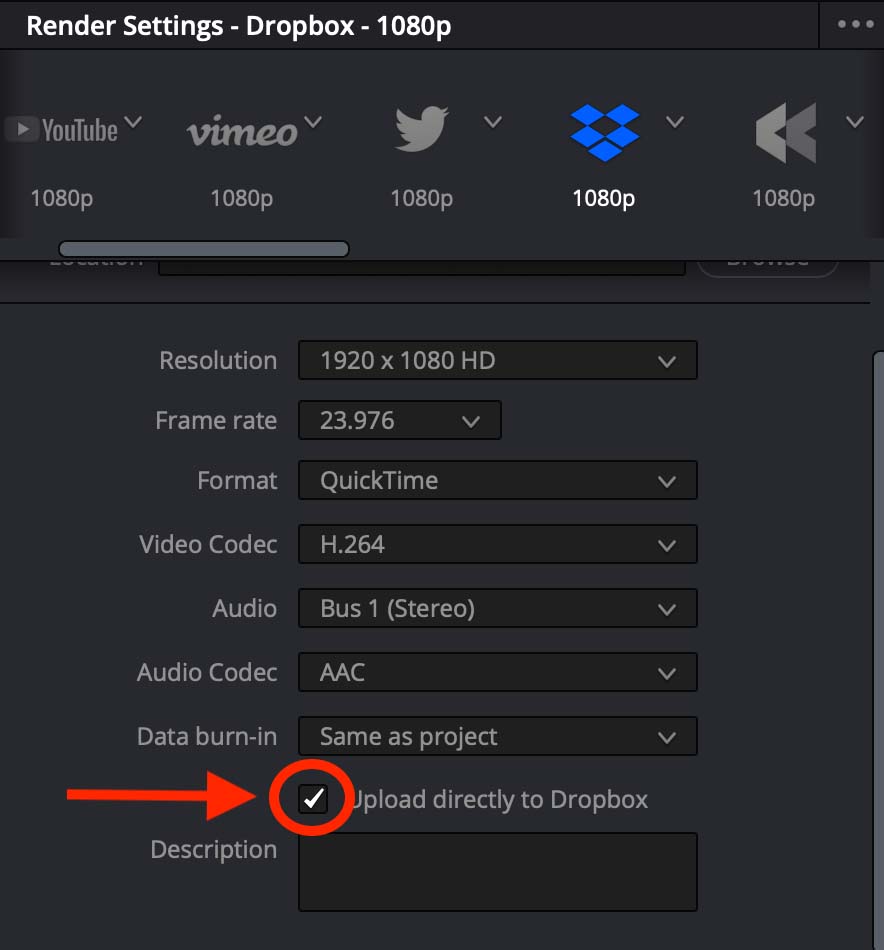Uncheck Upload directly to Dropbox

pos(313,799)
